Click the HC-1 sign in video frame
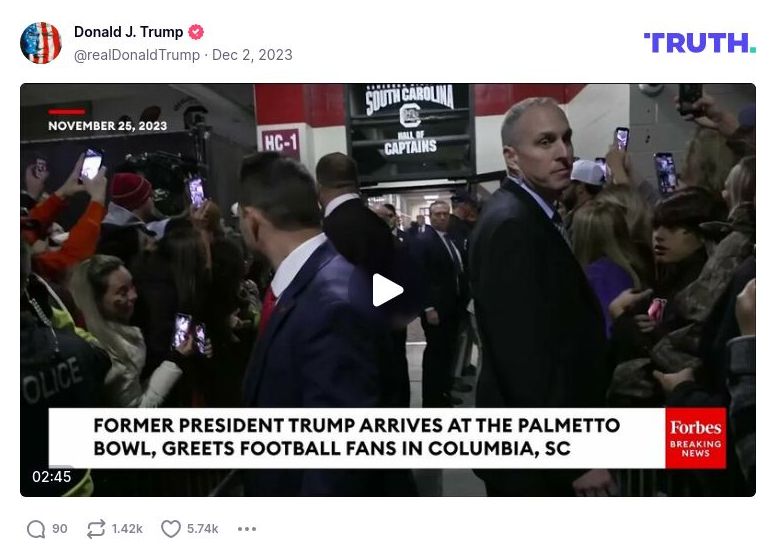The width and height of the screenshot is (777, 559). (280, 142)
